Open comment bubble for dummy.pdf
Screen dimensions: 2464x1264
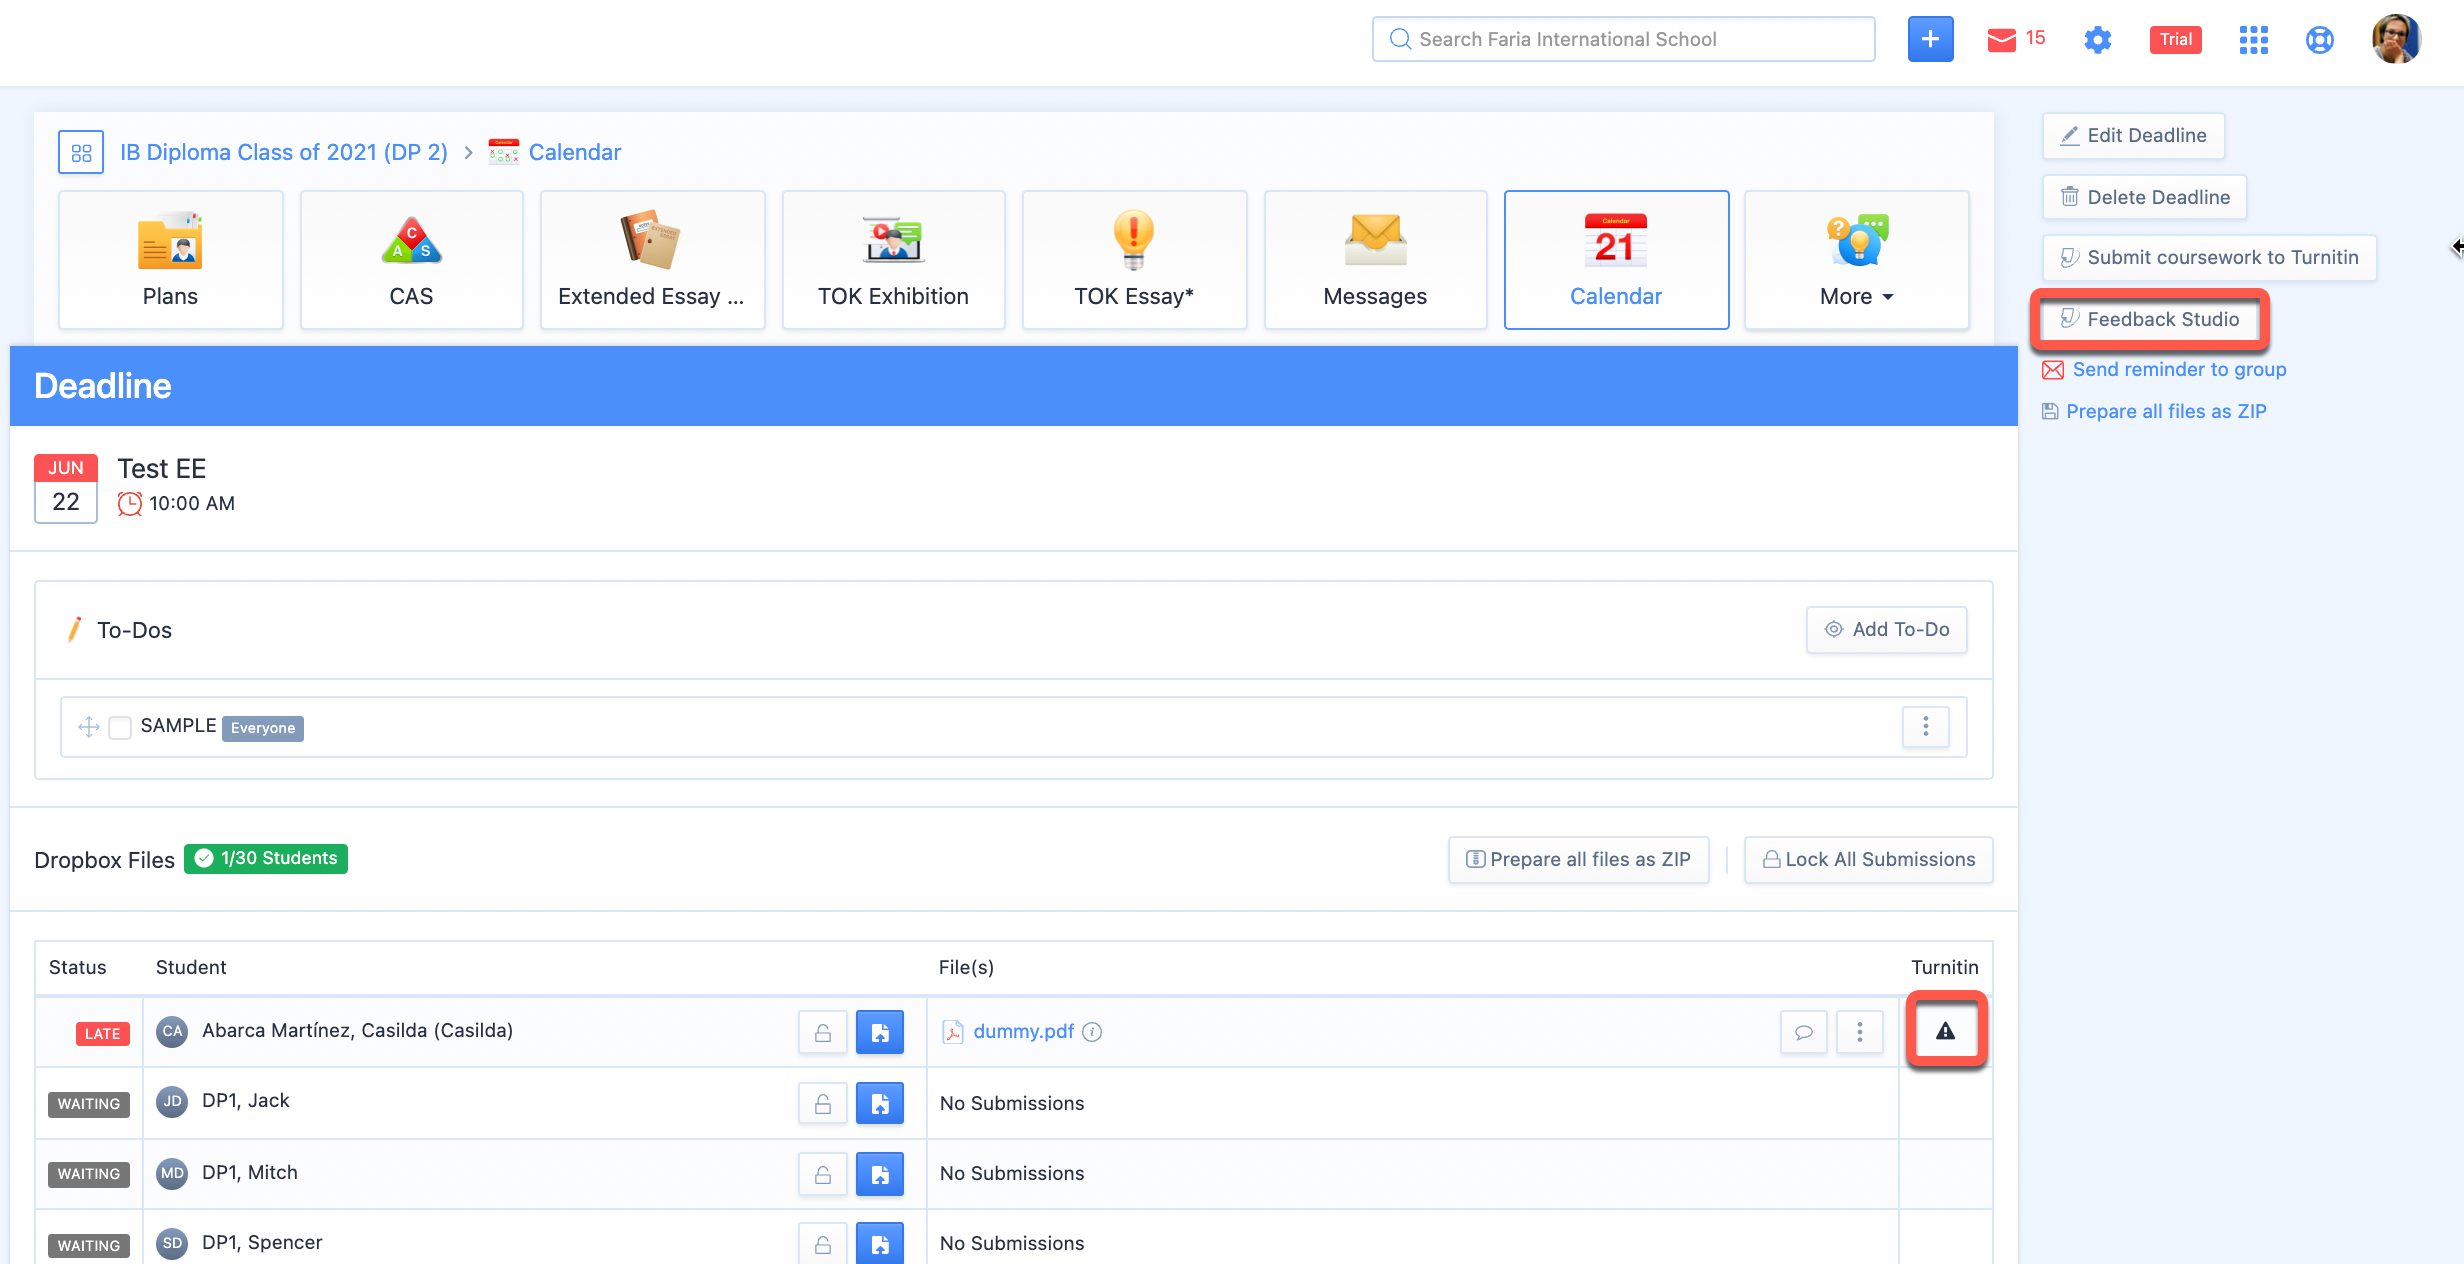tap(1803, 1032)
